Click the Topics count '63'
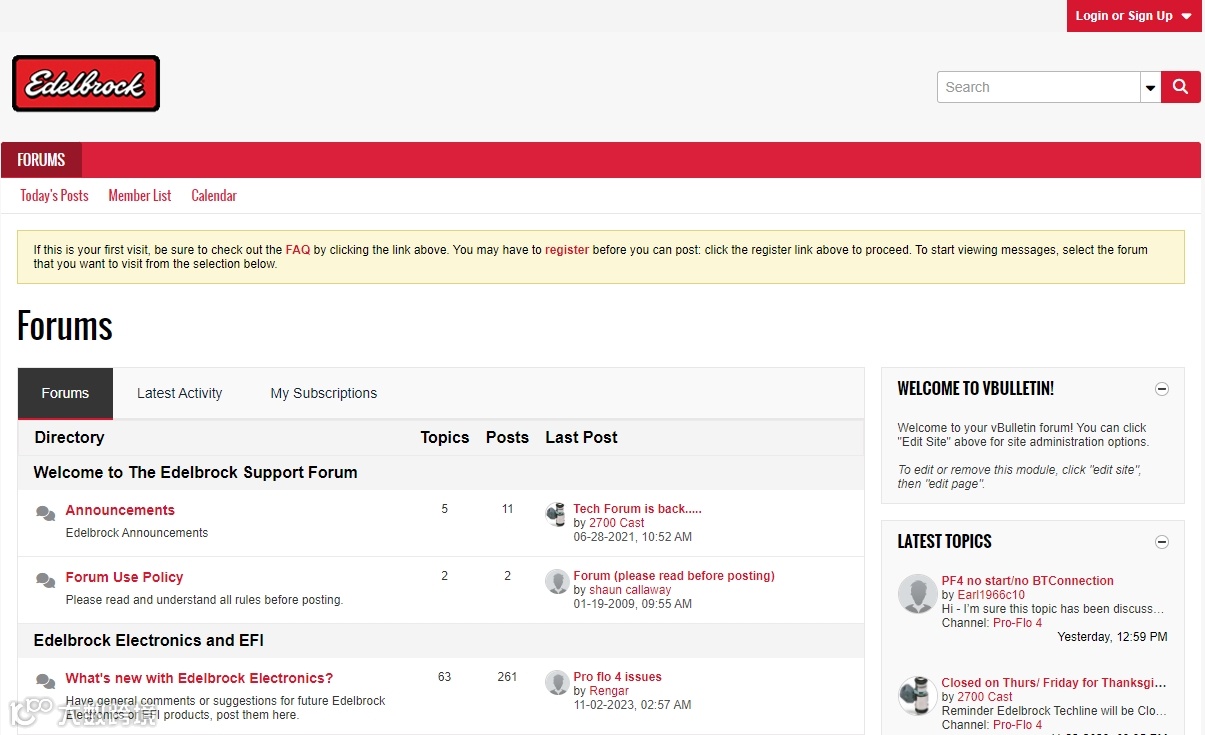Screen dimensions: 1205x735 [444, 677]
